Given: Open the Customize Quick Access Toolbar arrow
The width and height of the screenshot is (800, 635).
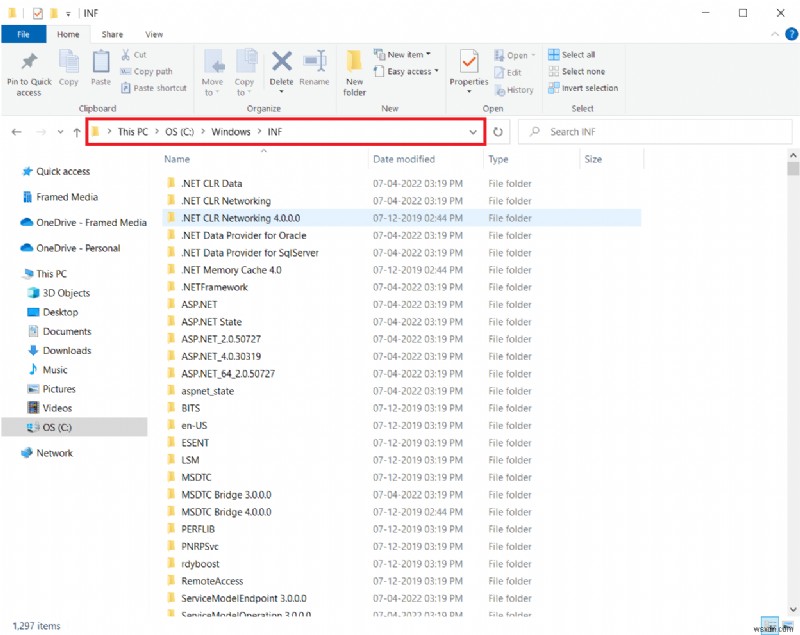Looking at the screenshot, I should [x=68, y=14].
